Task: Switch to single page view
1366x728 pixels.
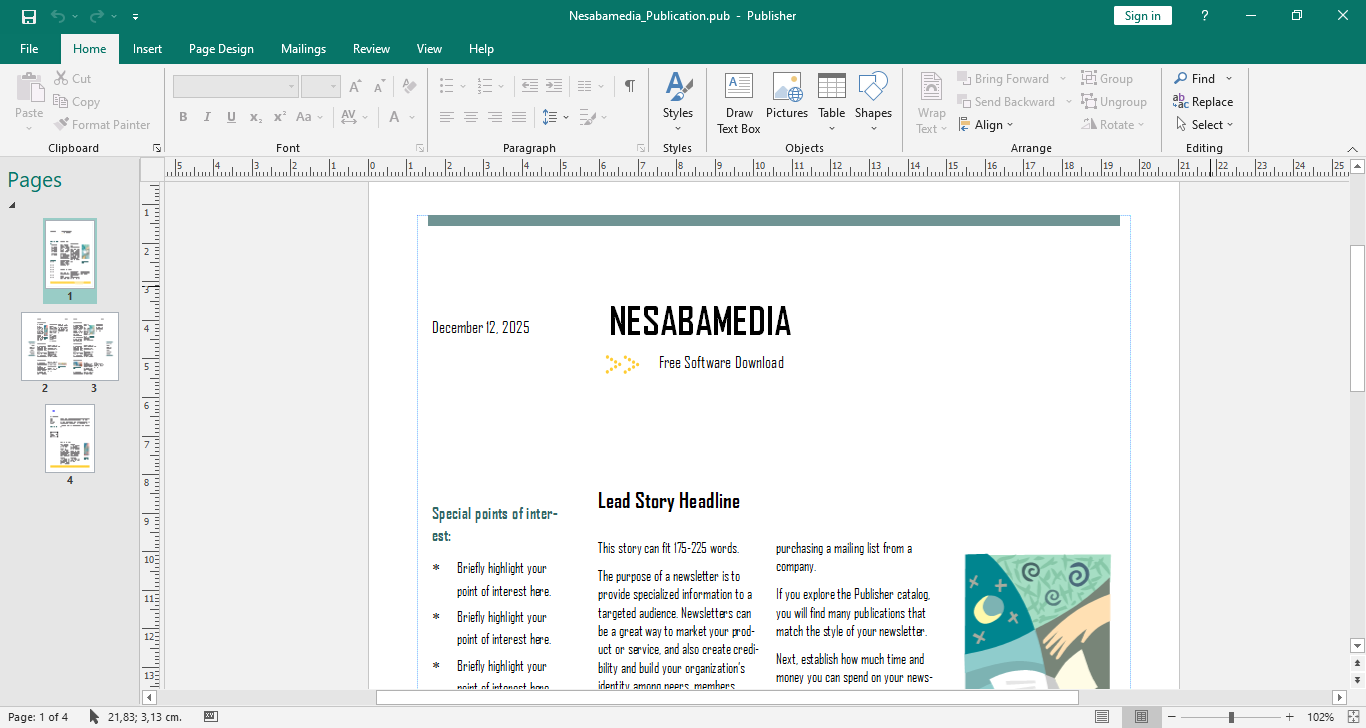Action: point(1102,717)
